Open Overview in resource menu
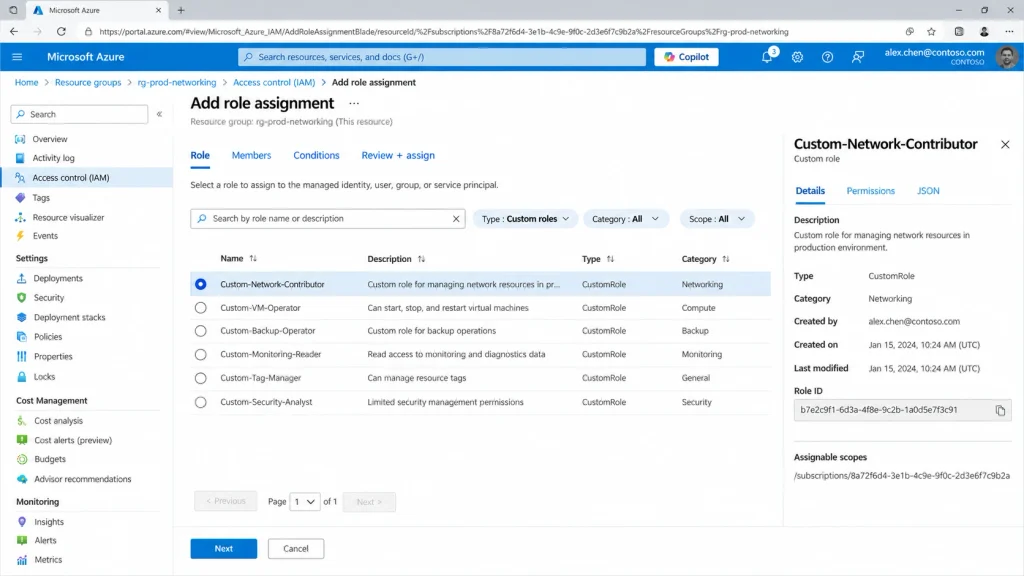Image resolution: width=1024 pixels, height=576 pixels. (x=50, y=139)
